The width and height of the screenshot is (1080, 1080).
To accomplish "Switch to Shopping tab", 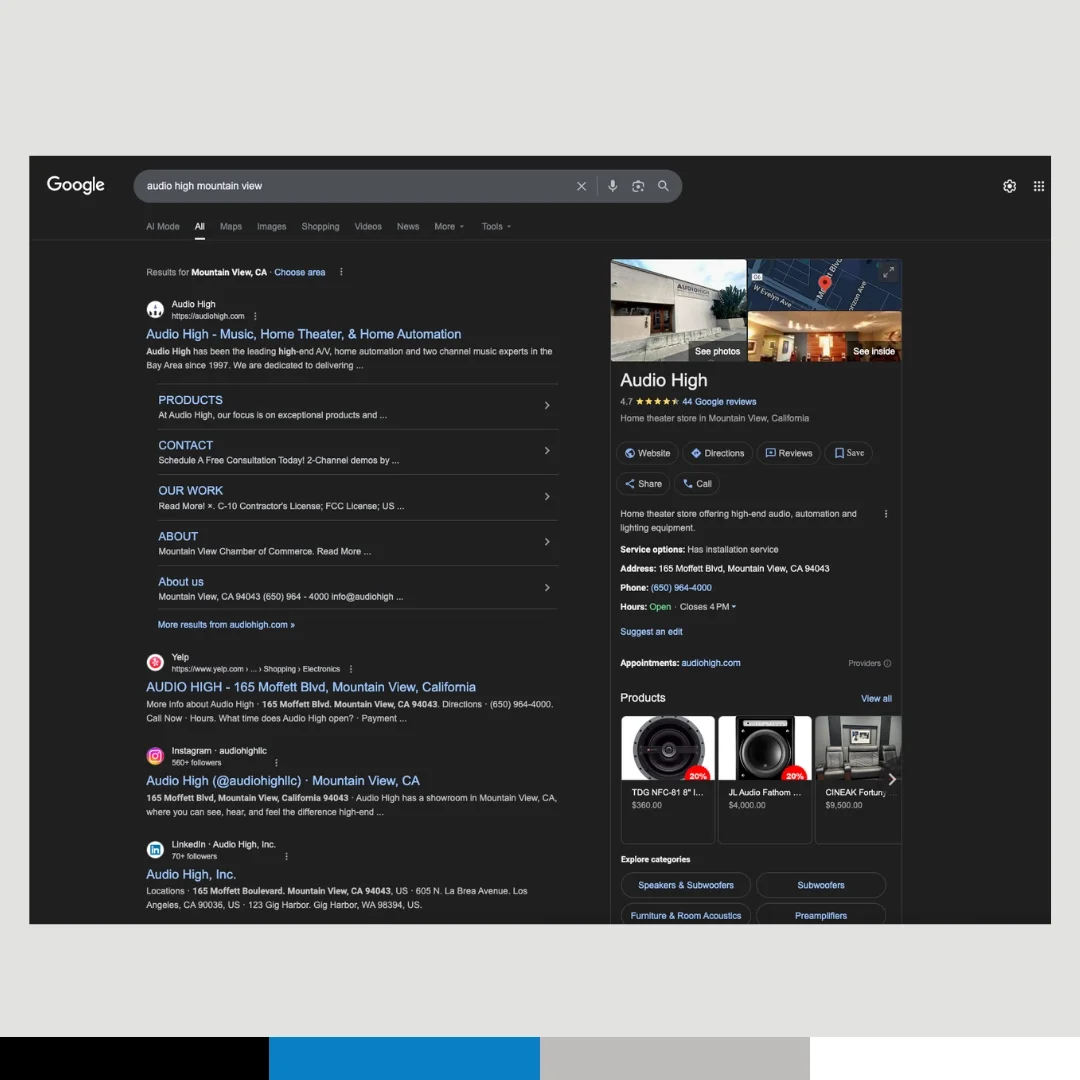I will (320, 226).
